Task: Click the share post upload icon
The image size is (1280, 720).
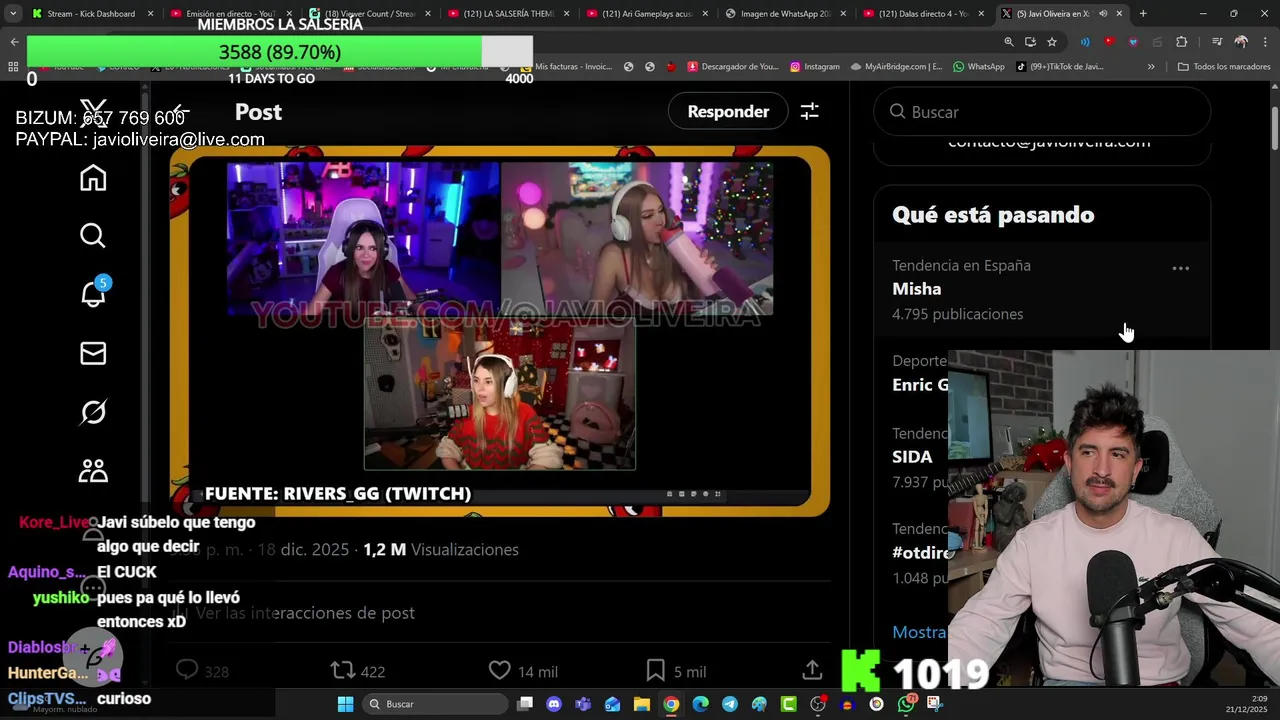Action: [x=812, y=670]
